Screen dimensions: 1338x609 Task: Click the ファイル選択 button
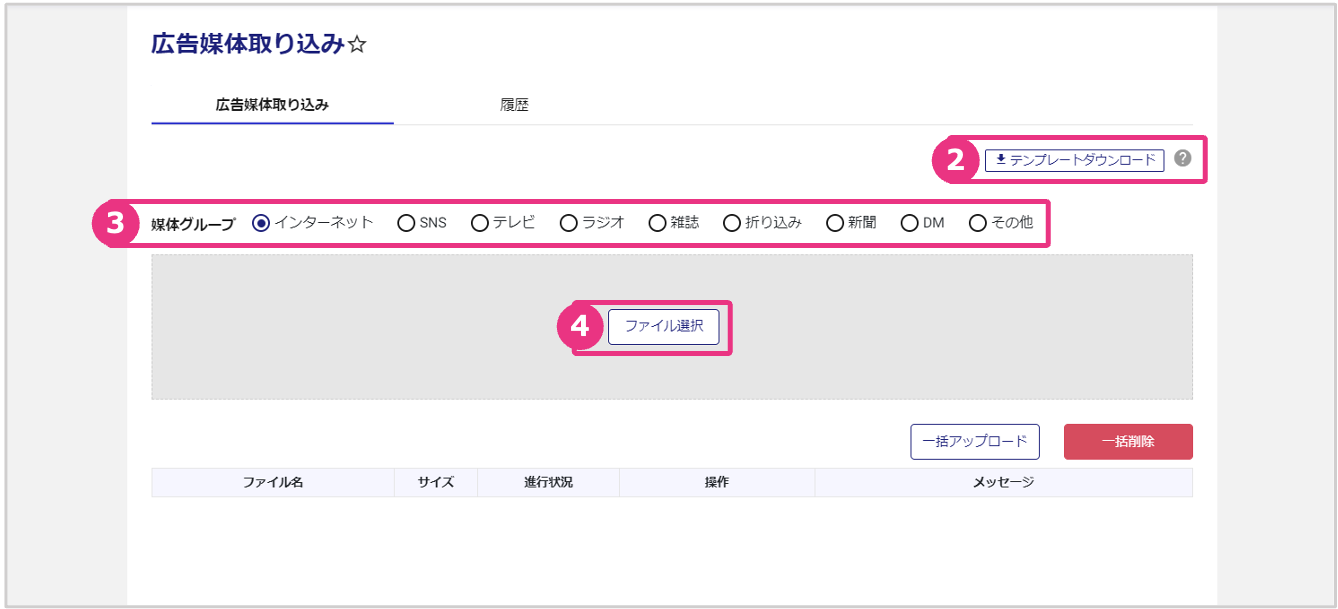tap(663, 326)
